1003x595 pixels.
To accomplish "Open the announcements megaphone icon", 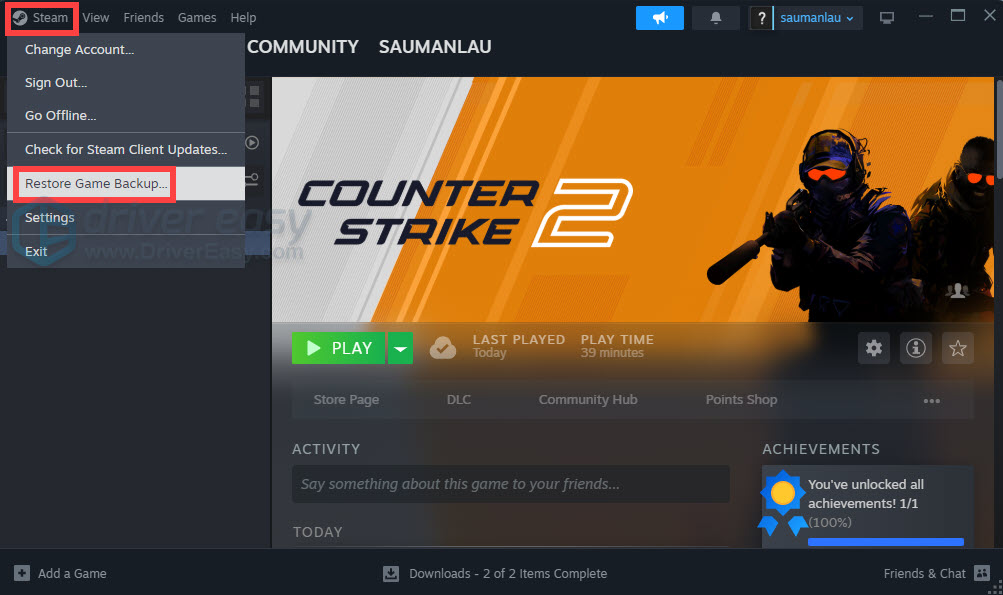I will click(659, 17).
